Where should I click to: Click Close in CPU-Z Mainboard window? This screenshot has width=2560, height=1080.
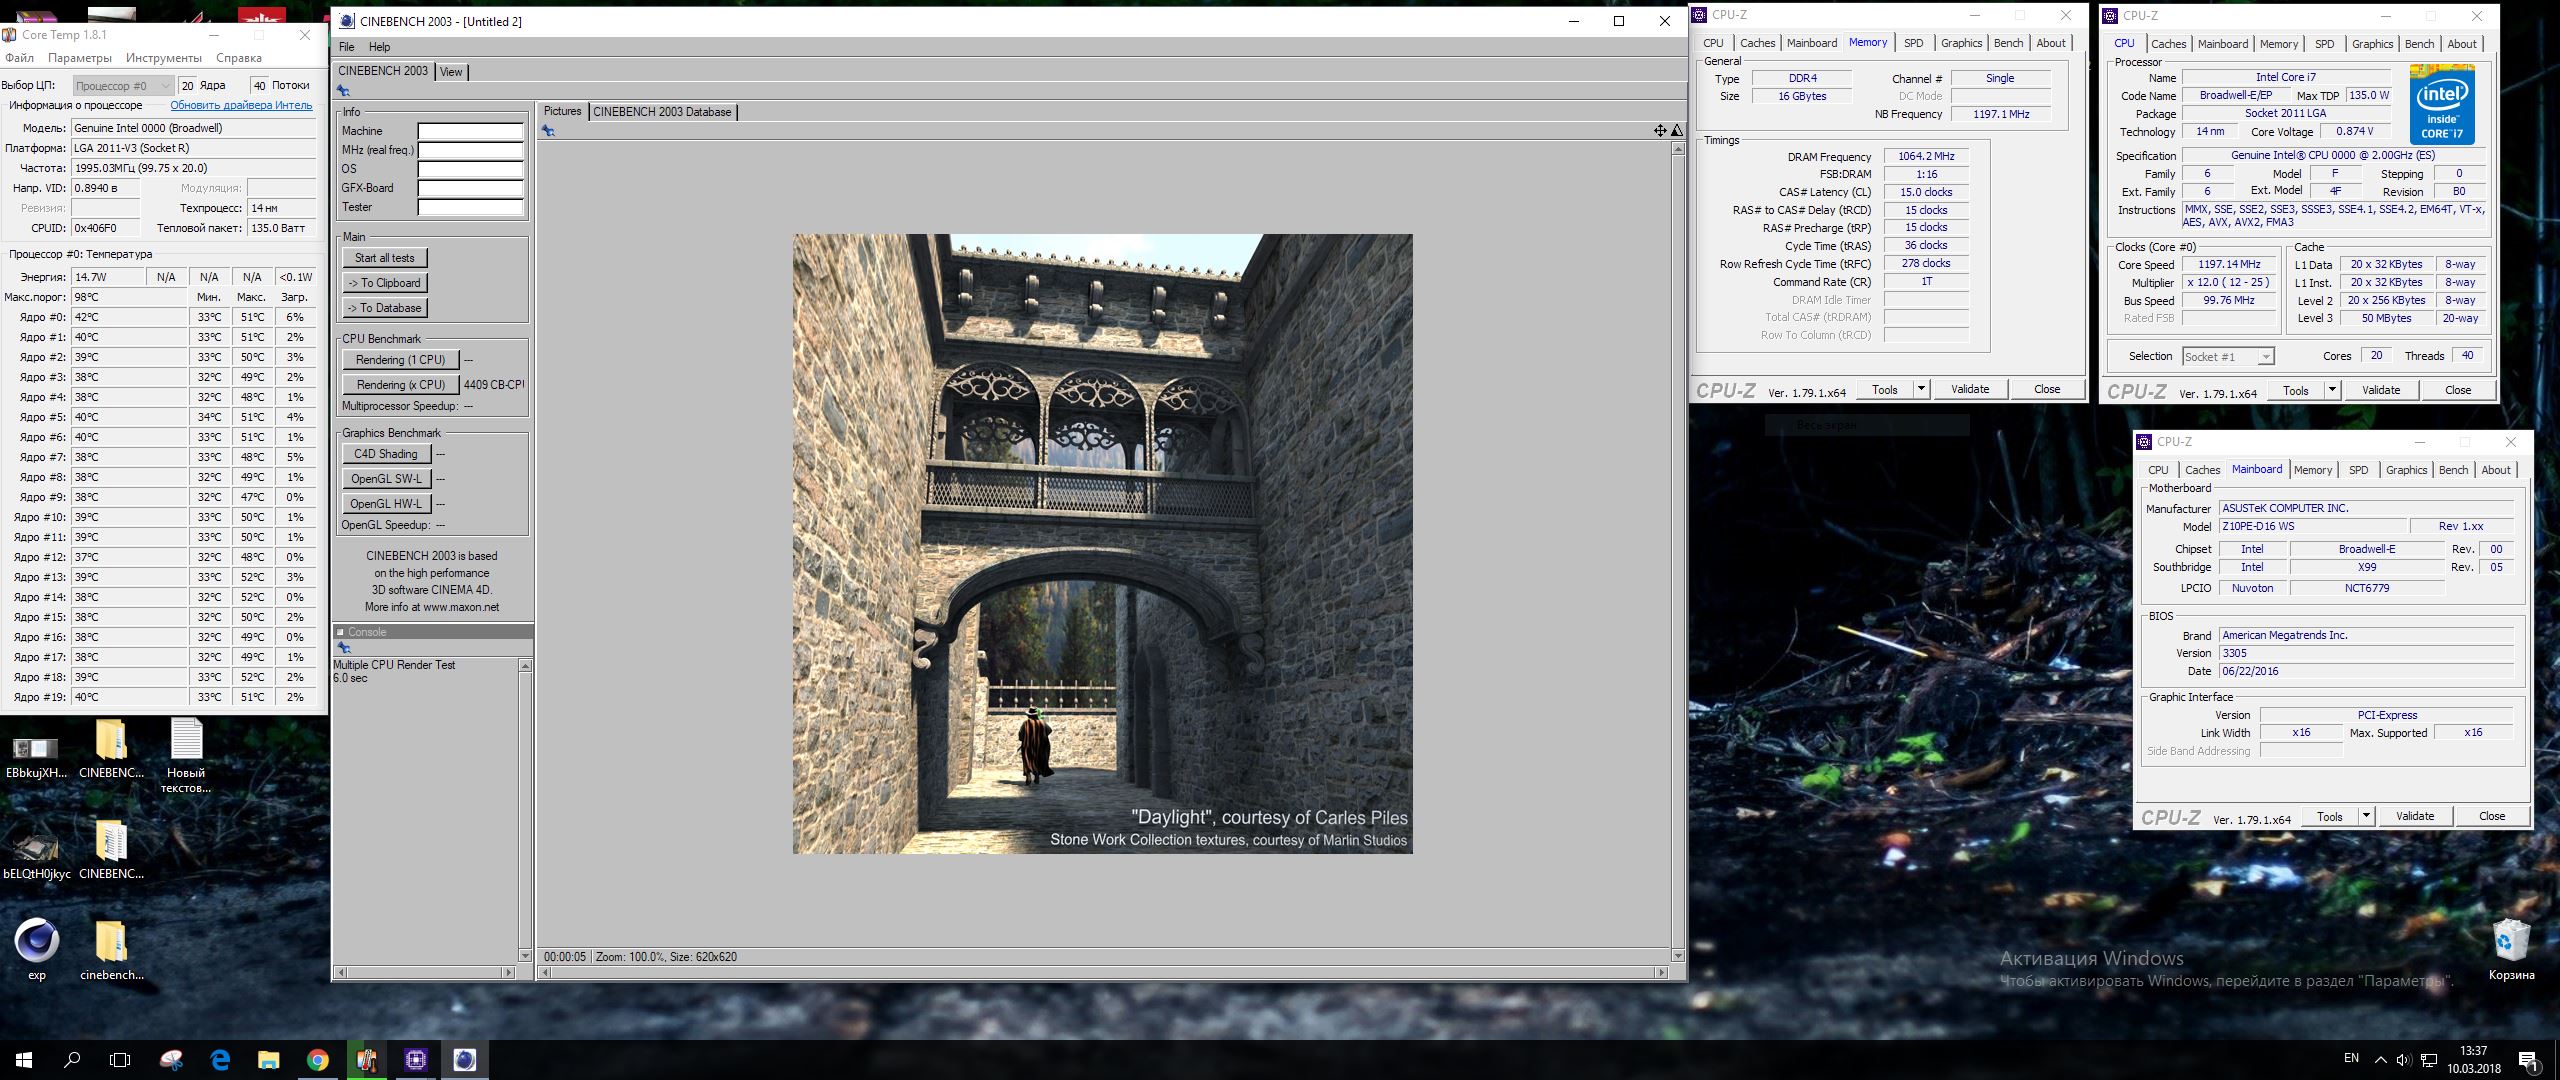[2492, 816]
